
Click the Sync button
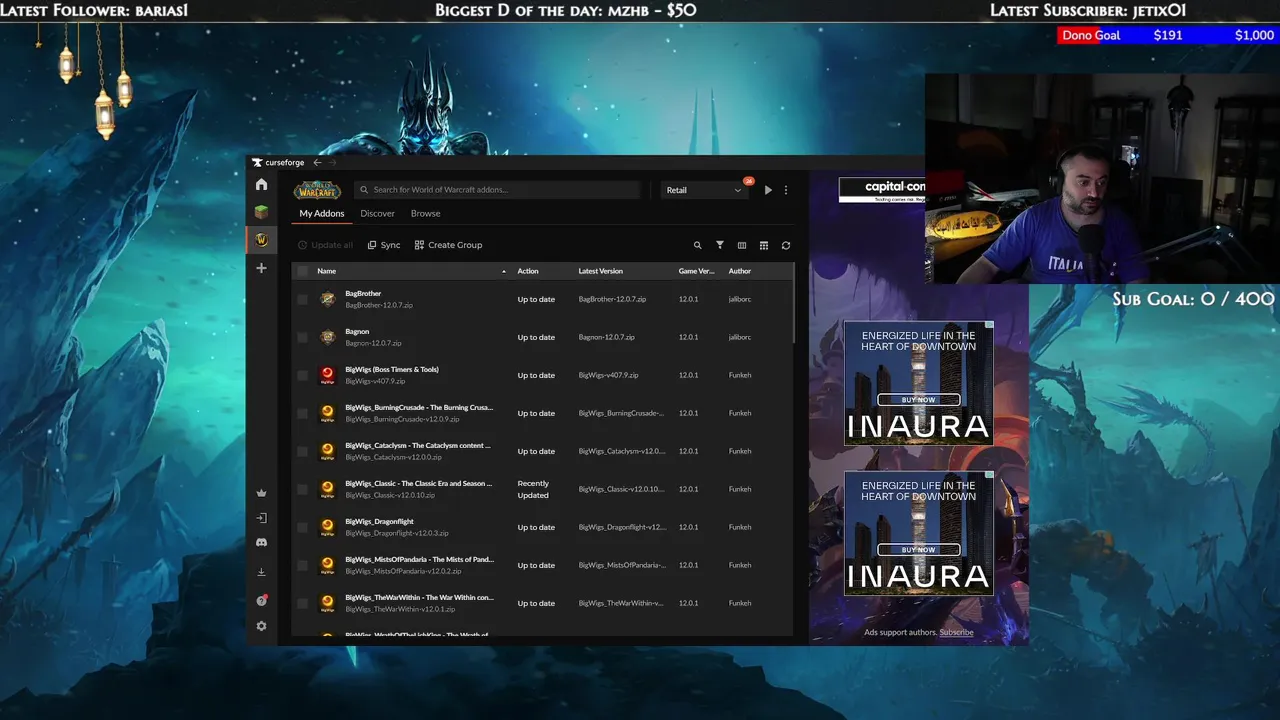384,245
